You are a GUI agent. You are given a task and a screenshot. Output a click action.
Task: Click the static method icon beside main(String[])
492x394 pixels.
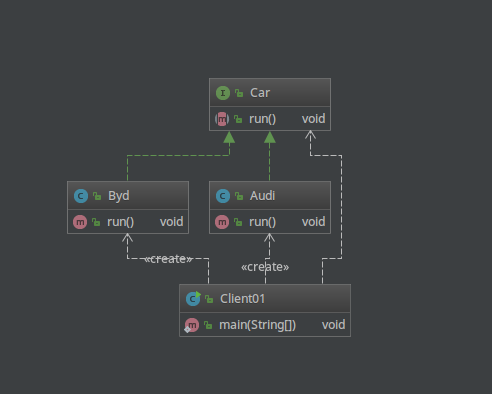click(192, 325)
